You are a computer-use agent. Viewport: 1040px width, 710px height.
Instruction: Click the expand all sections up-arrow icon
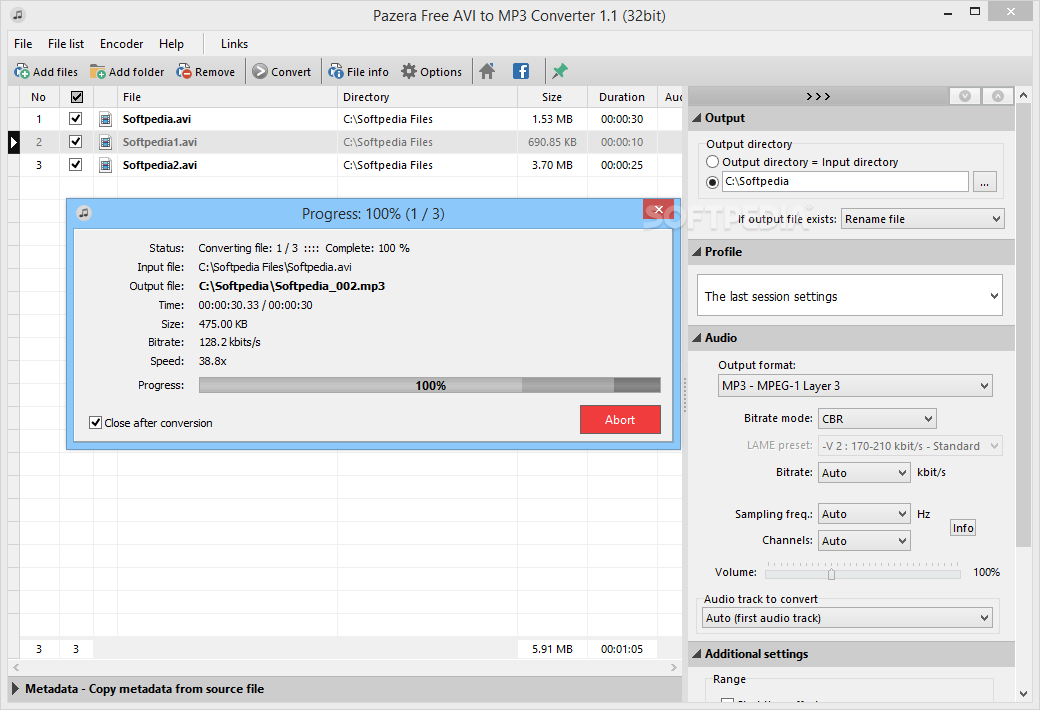pyautogui.click(x=998, y=96)
